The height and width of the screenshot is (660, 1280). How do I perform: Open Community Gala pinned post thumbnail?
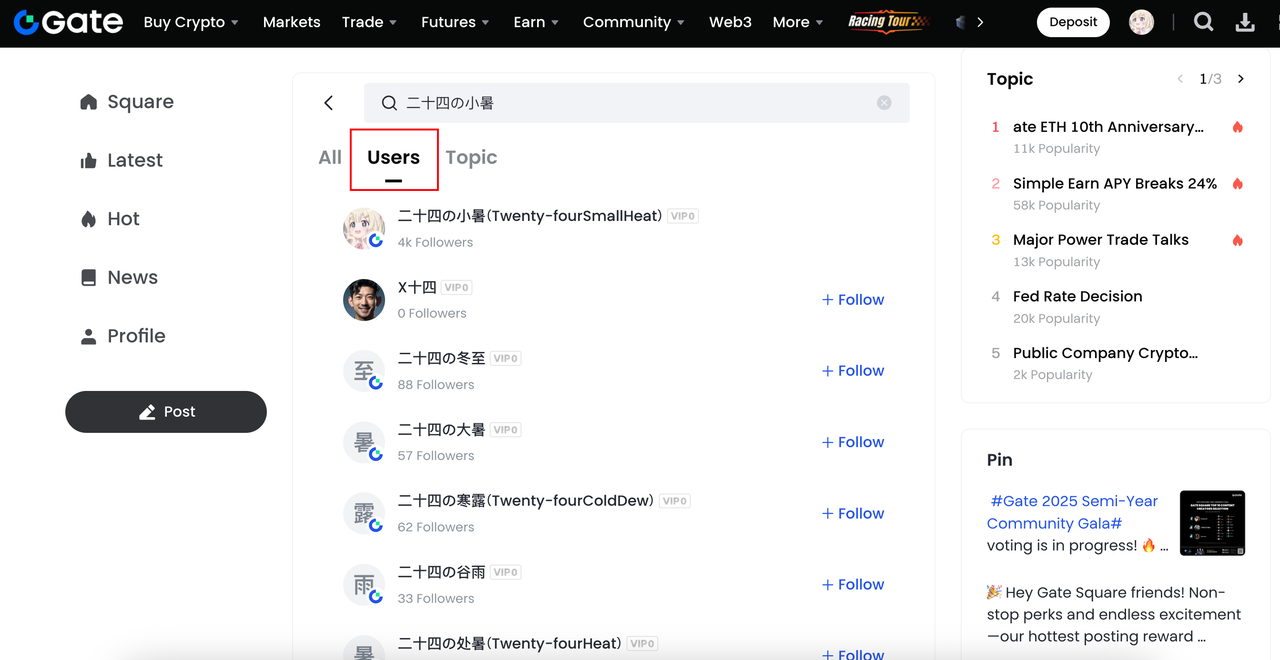[x=1212, y=523]
